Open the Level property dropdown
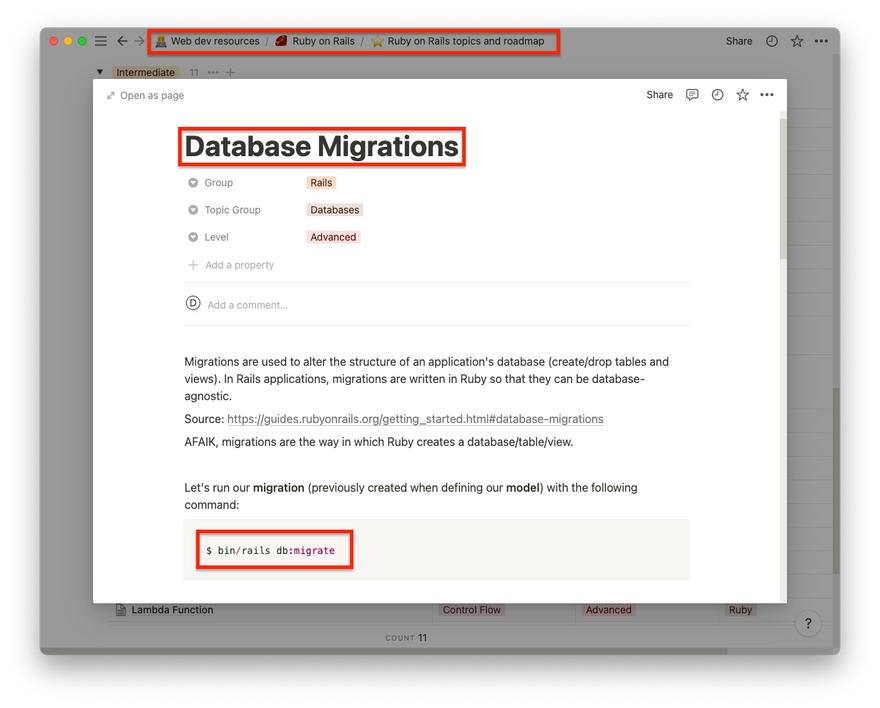Viewport: 880px width, 708px height. click(x=216, y=237)
